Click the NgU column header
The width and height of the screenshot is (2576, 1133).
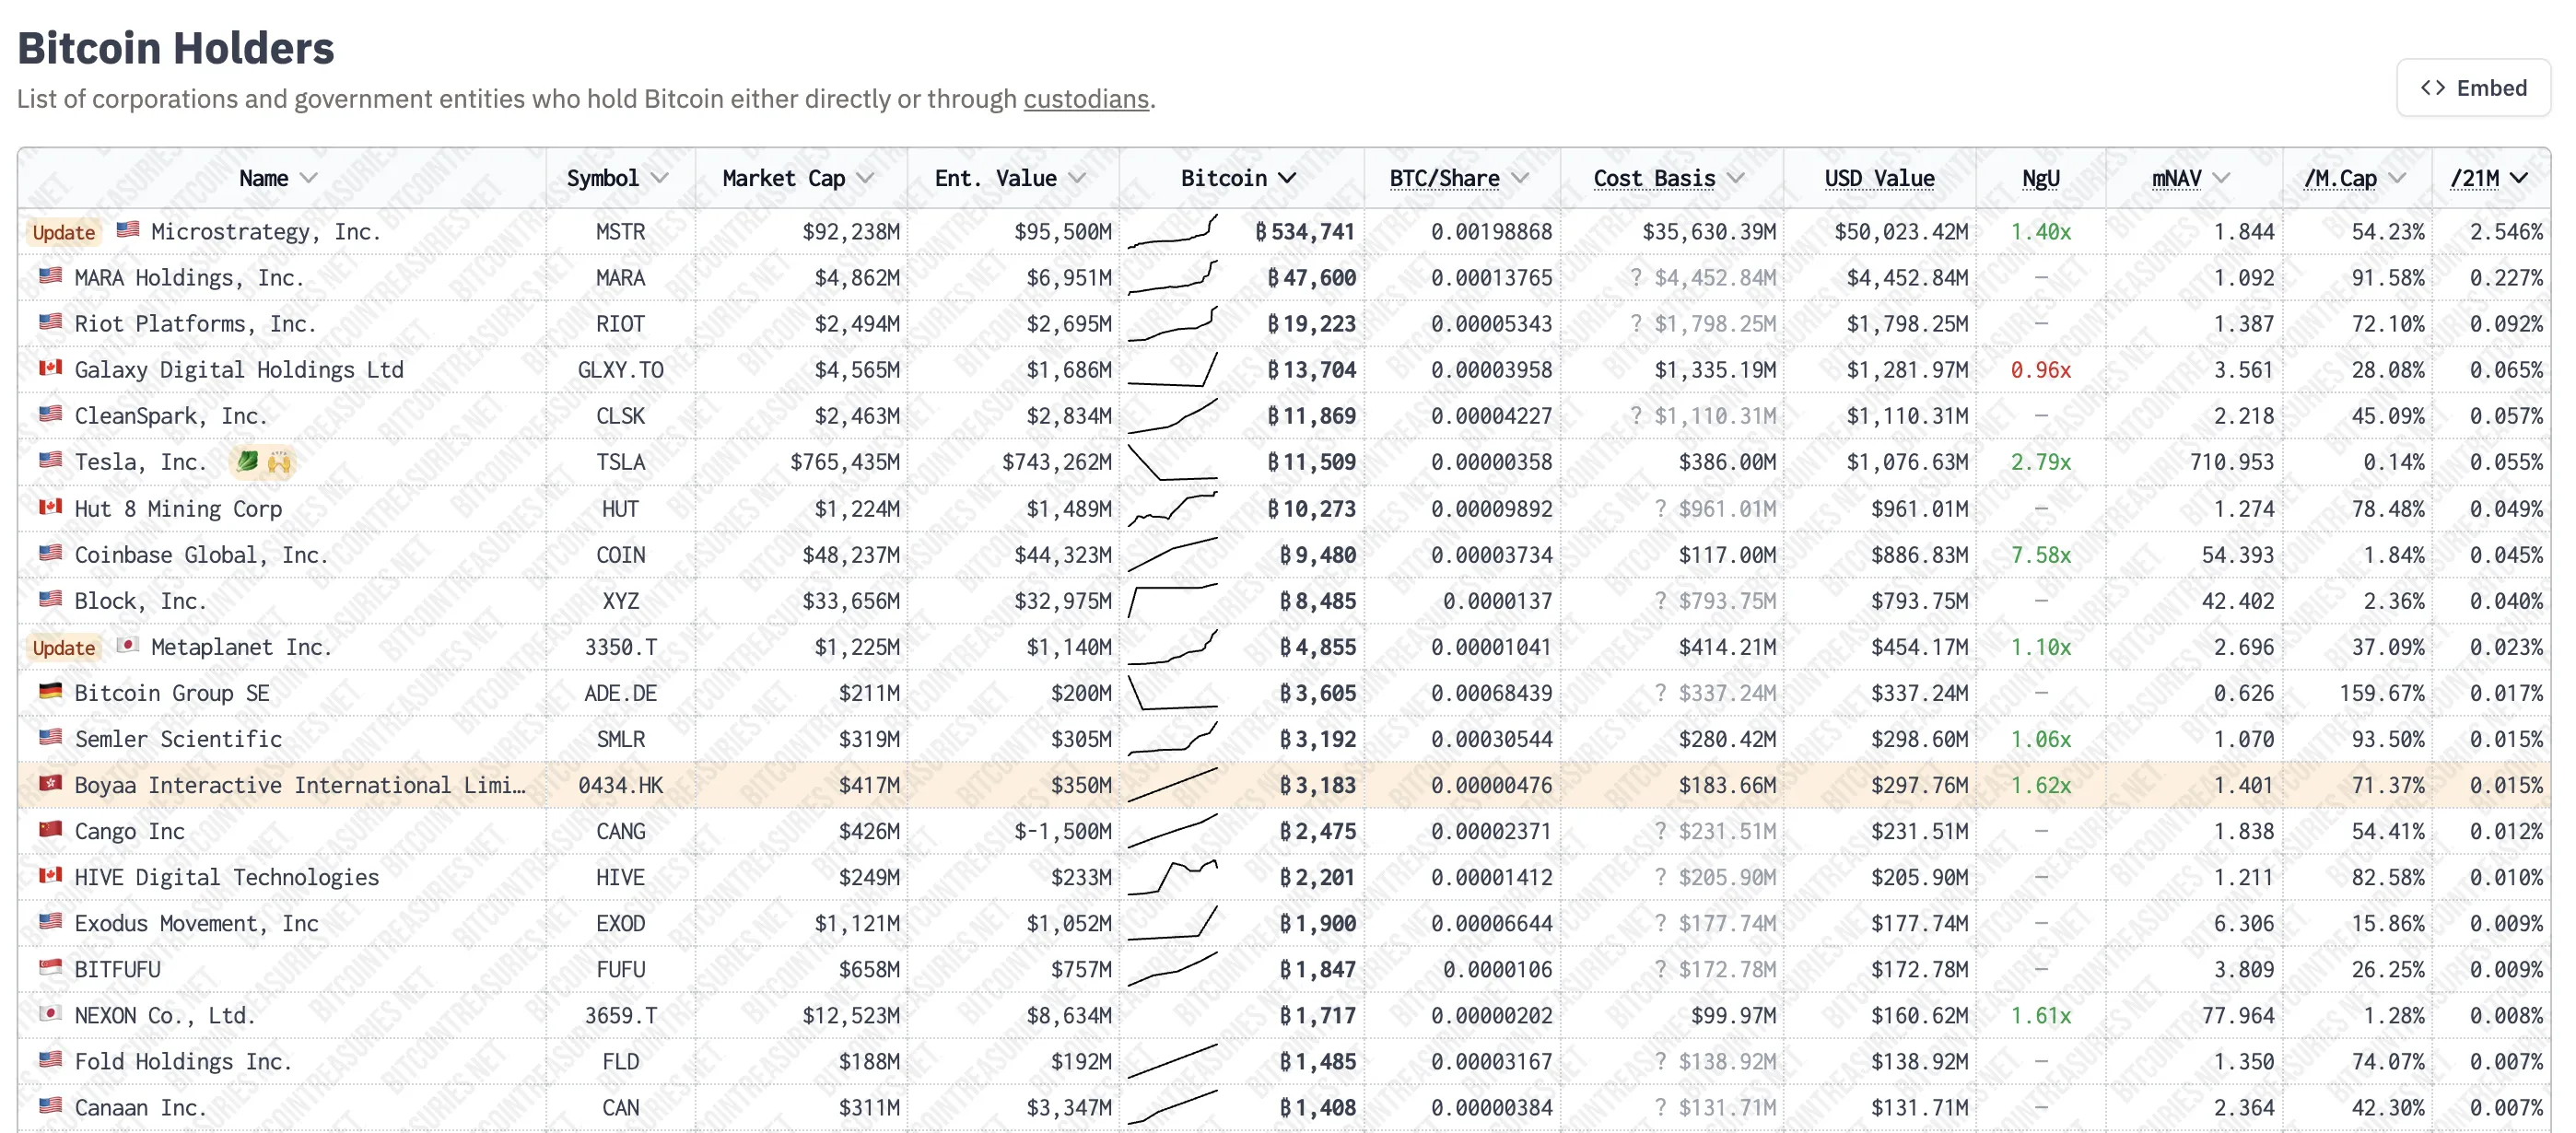pyautogui.click(x=2040, y=178)
